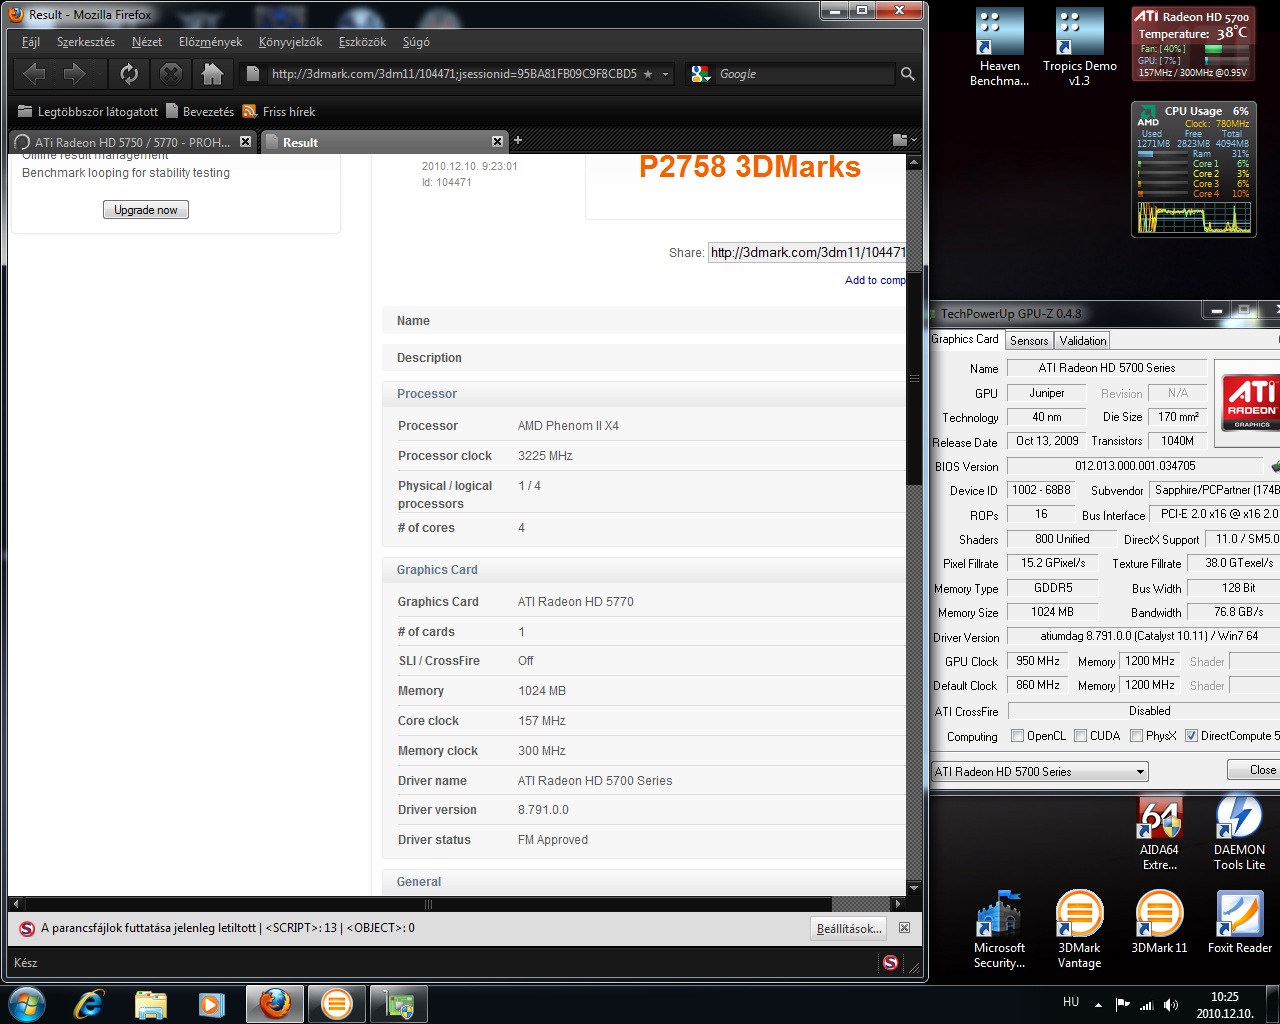The width and height of the screenshot is (1280, 1024).
Task: Open the Előzmények menu
Action: click(x=210, y=42)
